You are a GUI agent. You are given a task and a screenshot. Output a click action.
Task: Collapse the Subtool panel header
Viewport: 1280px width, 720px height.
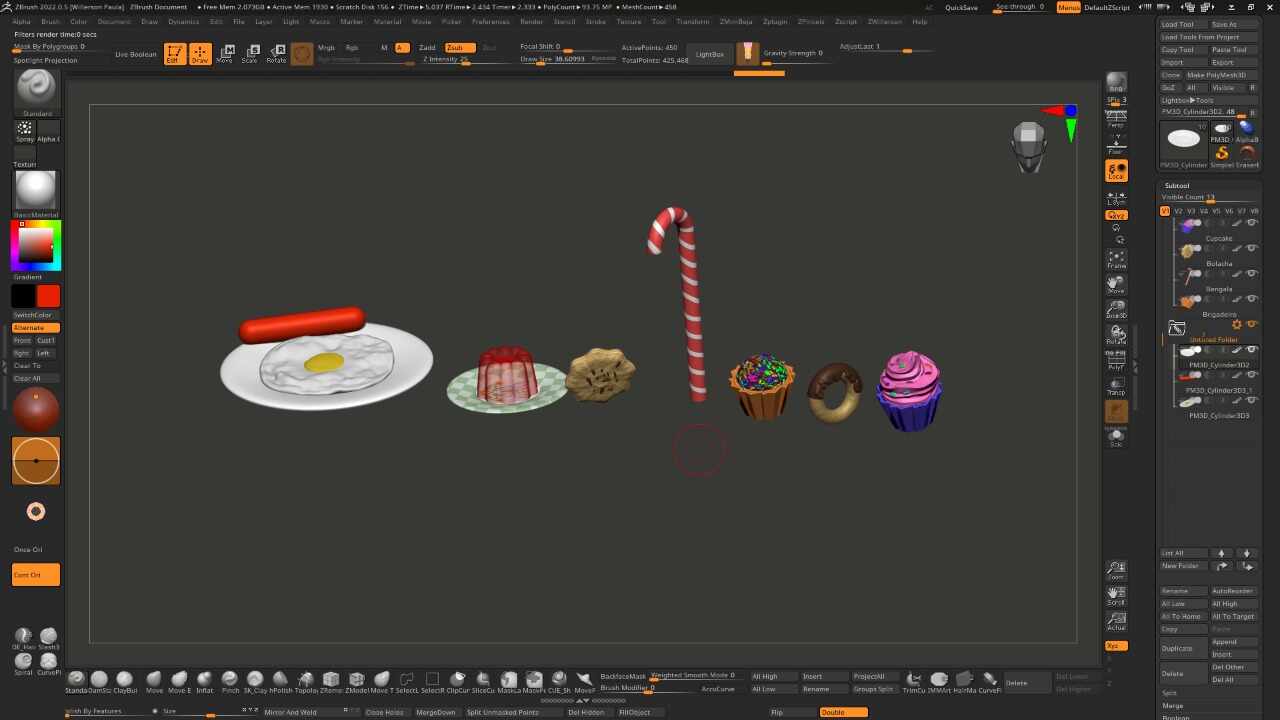point(1177,185)
